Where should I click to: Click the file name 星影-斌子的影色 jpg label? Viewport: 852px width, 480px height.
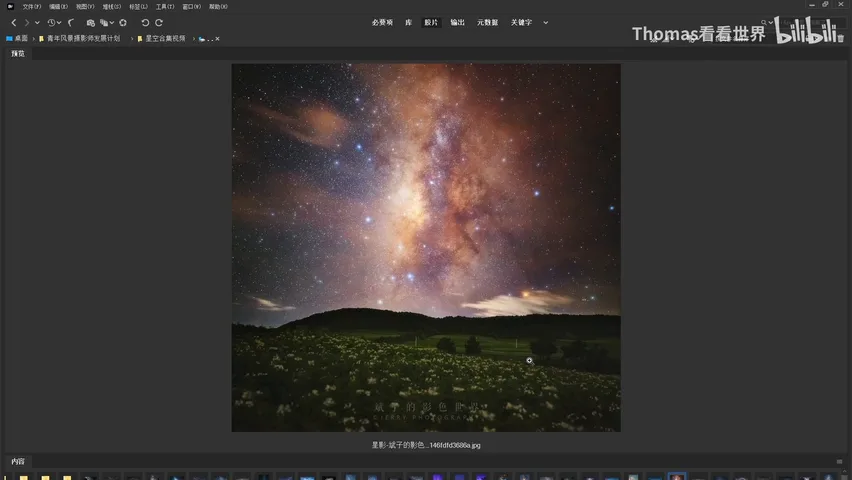click(x=426, y=445)
